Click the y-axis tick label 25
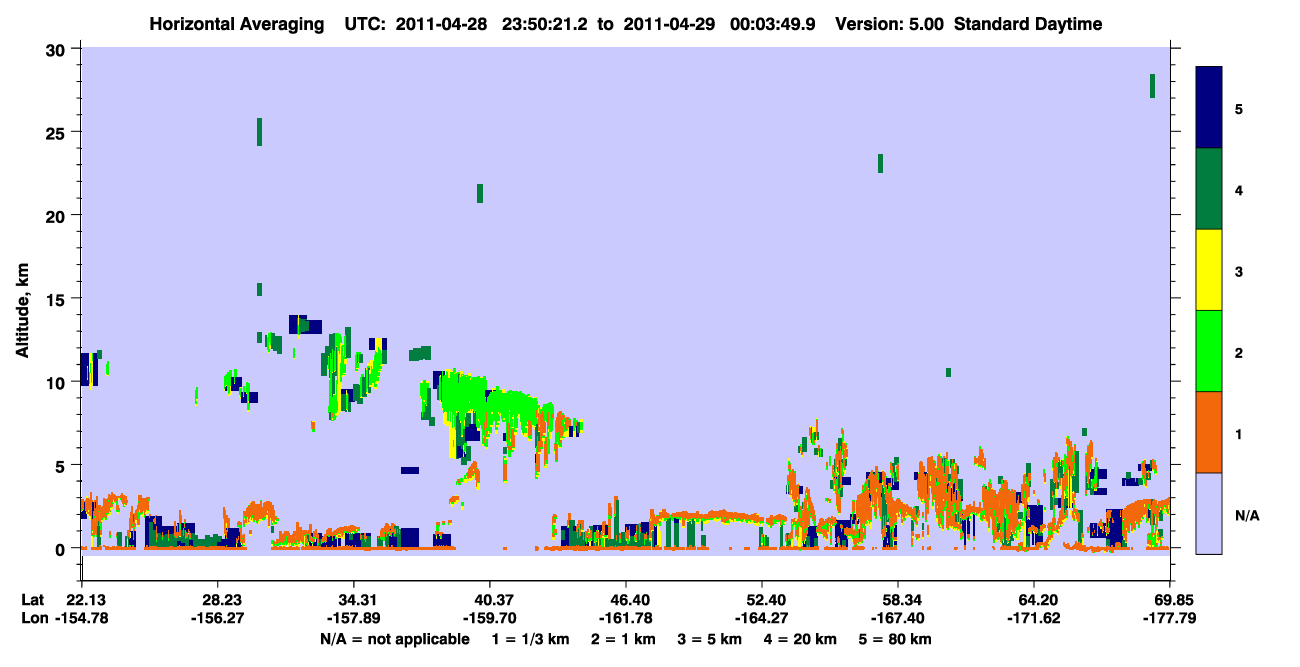The height and width of the screenshot is (667, 1300). (x=58, y=133)
